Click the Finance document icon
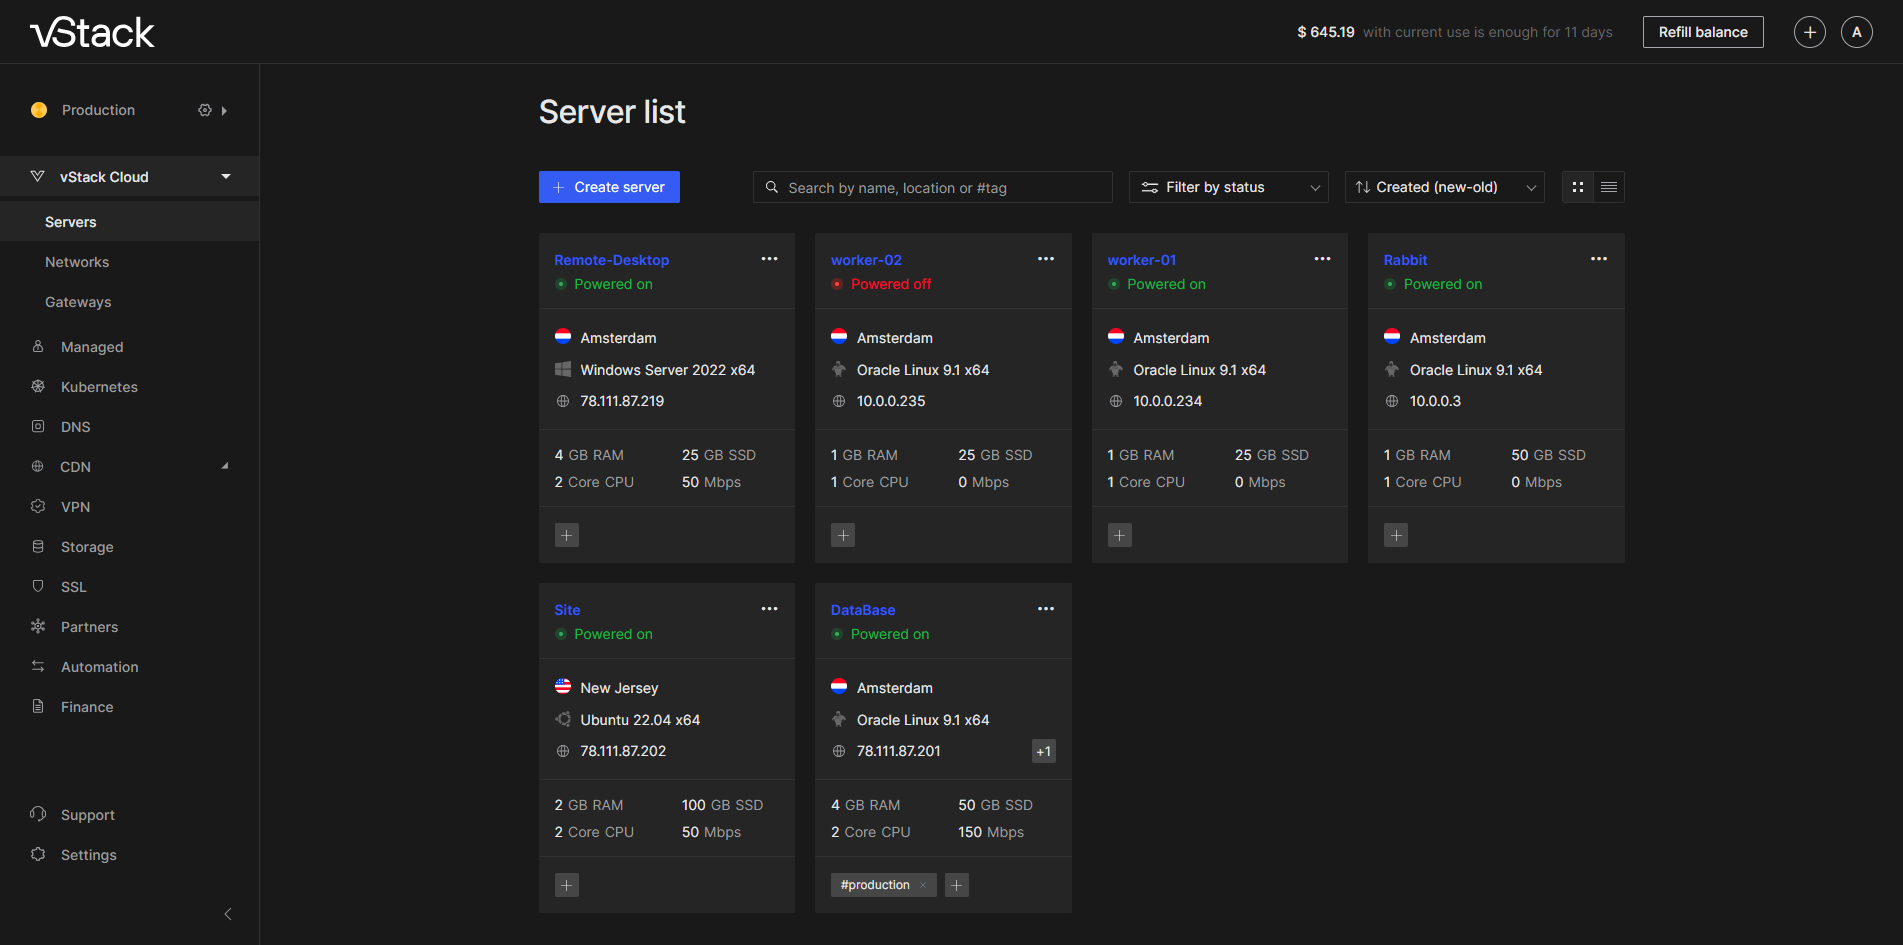Image resolution: width=1903 pixels, height=945 pixels. pyautogui.click(x=38, y=706)
